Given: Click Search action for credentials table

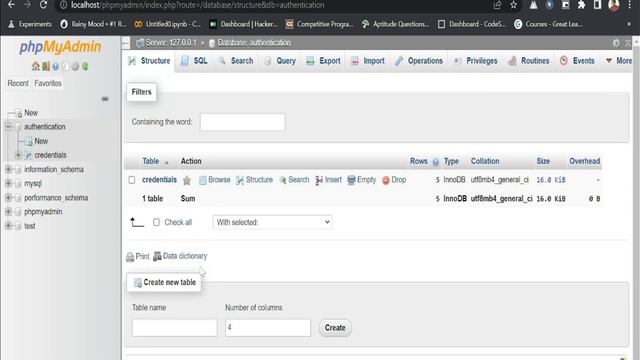Looking at the screenshot, I should tap(294, 180).
